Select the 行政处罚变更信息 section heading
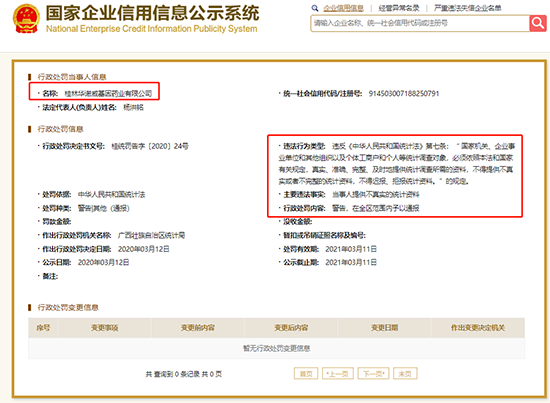The height and width of the screenshot is (403, 550). [x=68, y=308]
